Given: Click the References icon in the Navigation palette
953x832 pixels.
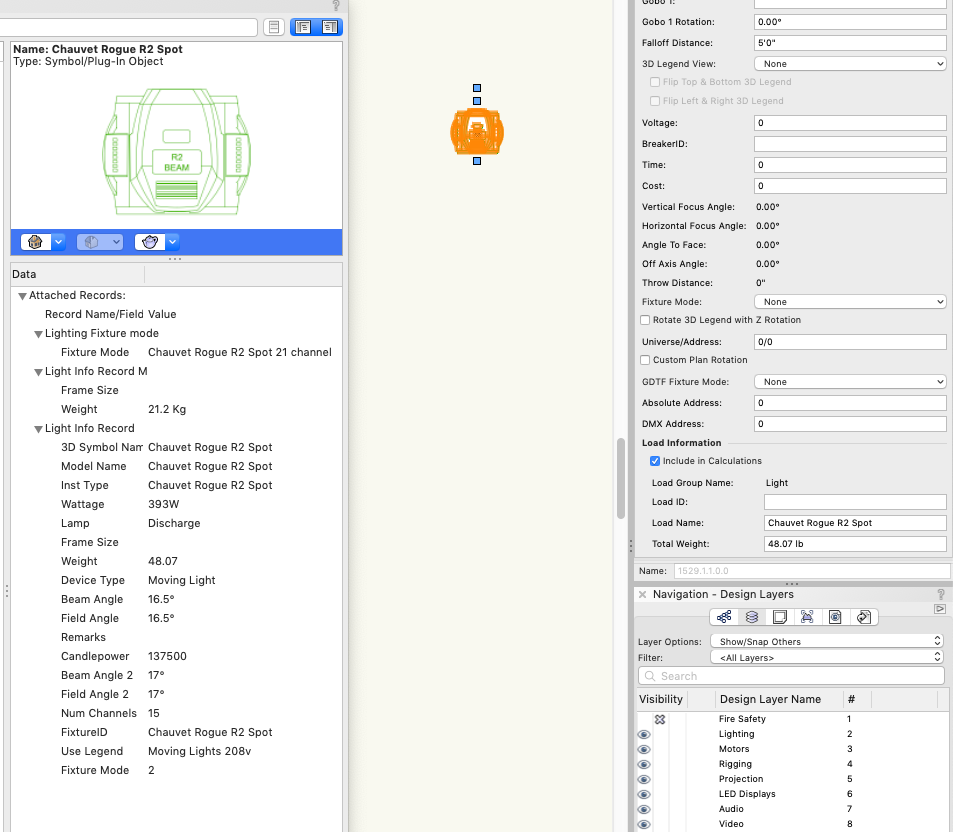Looking at the screenshot, I should click(864, 617).
